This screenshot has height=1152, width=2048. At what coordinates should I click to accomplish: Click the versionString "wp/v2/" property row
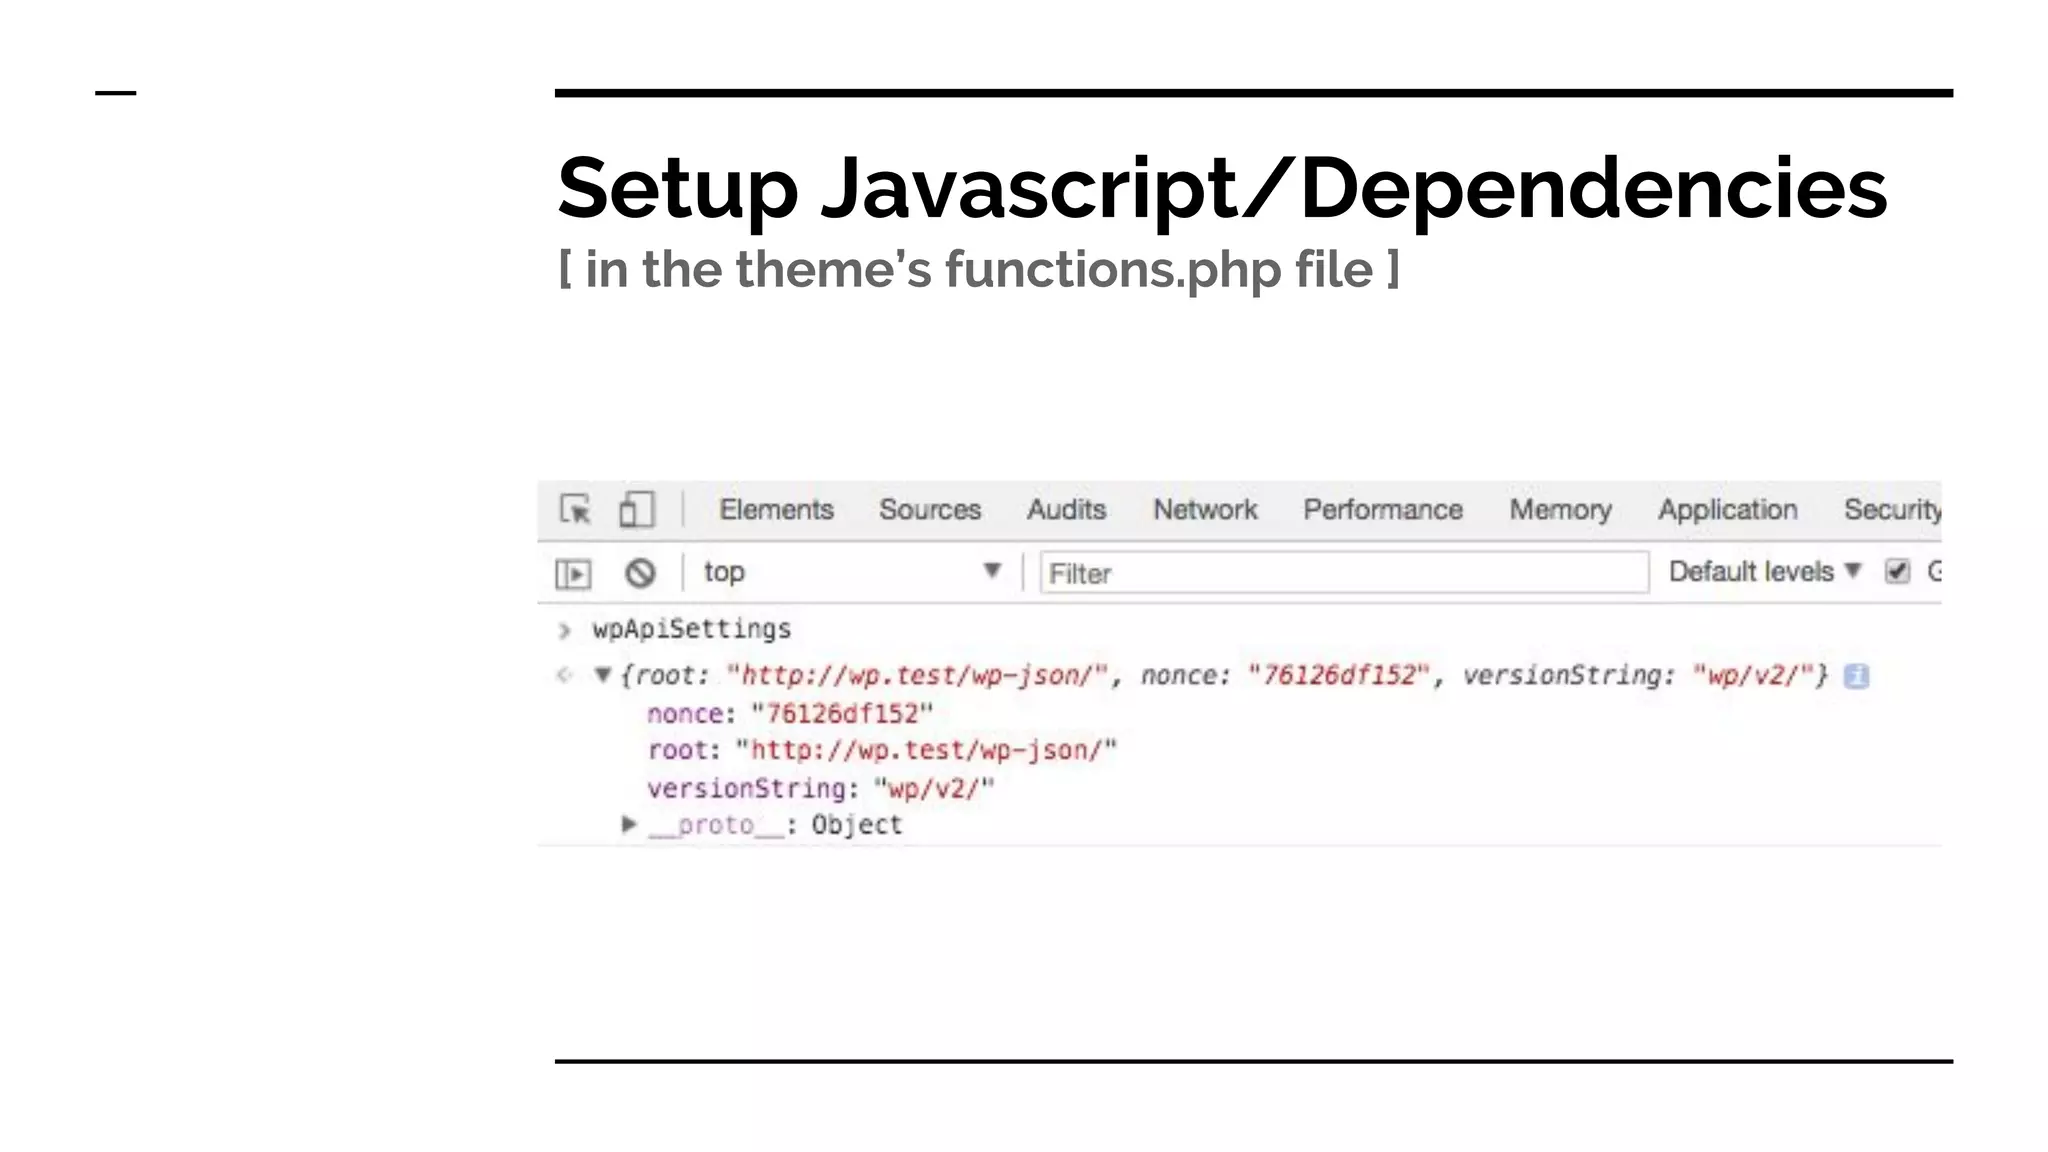pyautogui.click(x=821, y=788)
